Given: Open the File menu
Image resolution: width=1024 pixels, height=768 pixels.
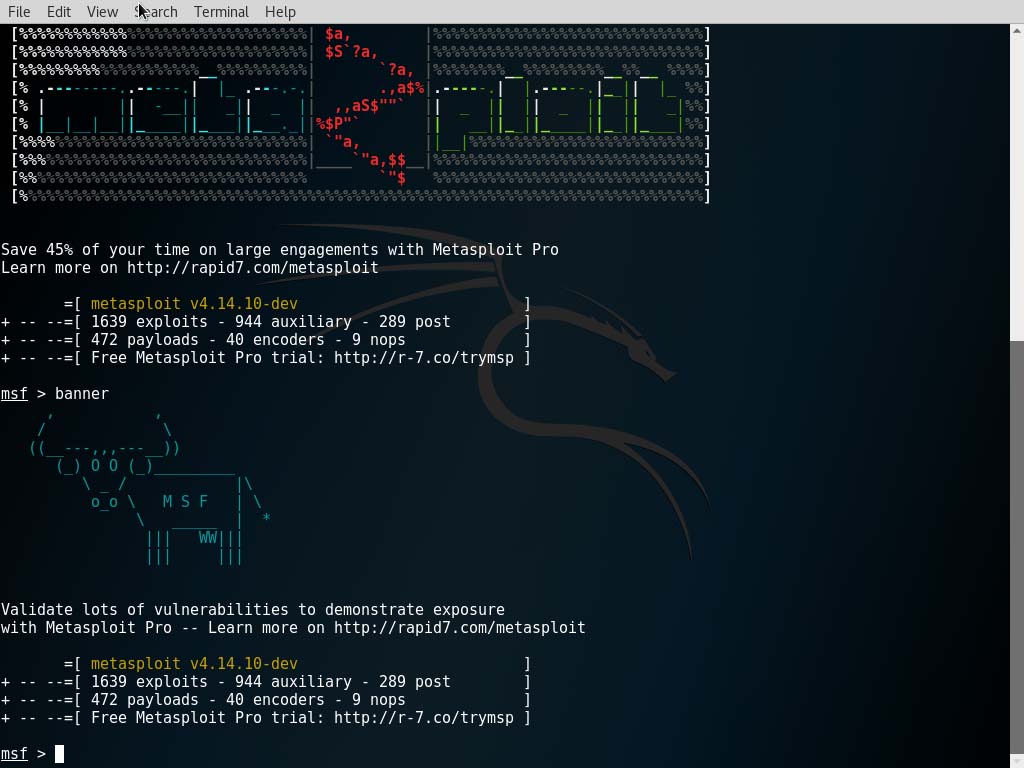Looking at the screenshot, I should 18,12.
